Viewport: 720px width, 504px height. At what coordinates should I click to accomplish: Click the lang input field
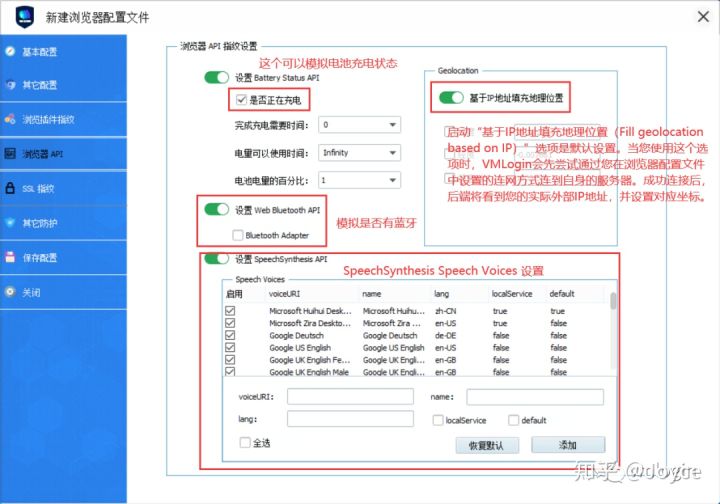point(350,419)
